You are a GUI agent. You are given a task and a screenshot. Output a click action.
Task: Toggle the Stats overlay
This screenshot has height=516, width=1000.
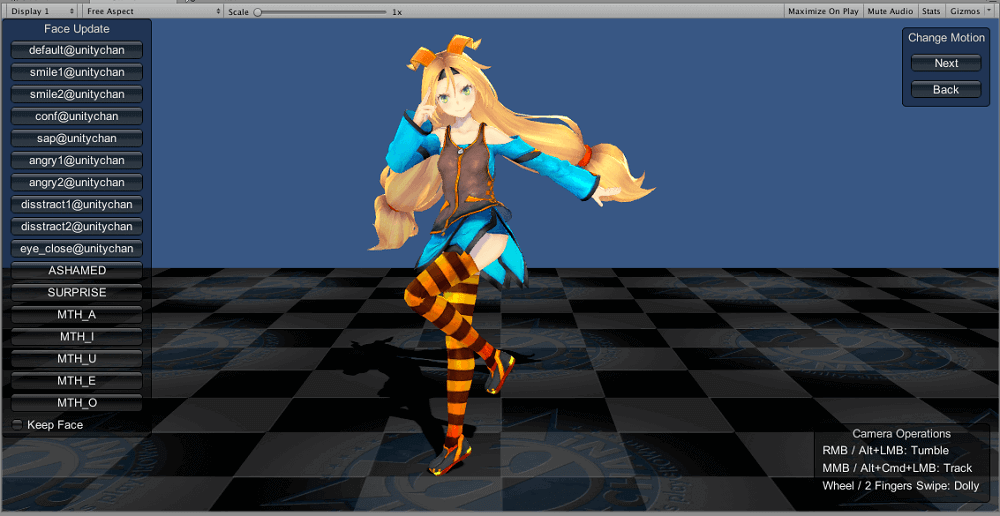(x=931, y=11)
